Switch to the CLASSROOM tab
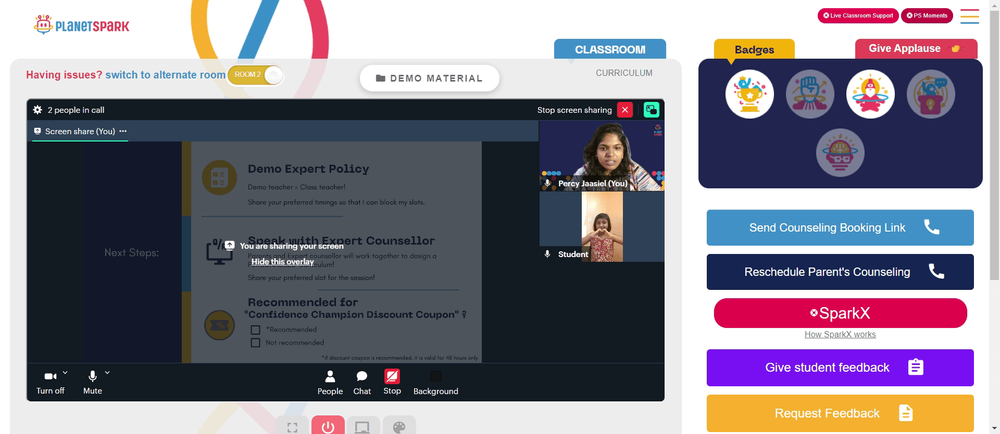1000x434 pixels. tap(610, 49)
